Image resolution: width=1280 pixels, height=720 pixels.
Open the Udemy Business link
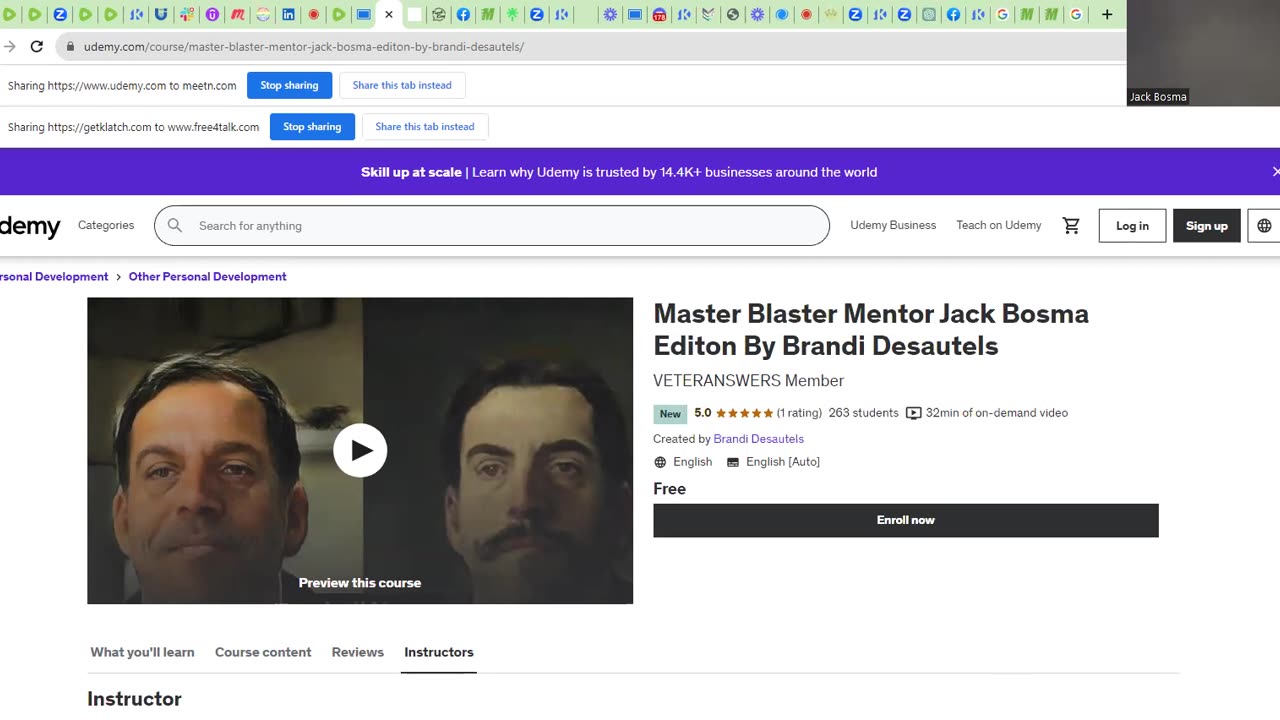point(893,226)
